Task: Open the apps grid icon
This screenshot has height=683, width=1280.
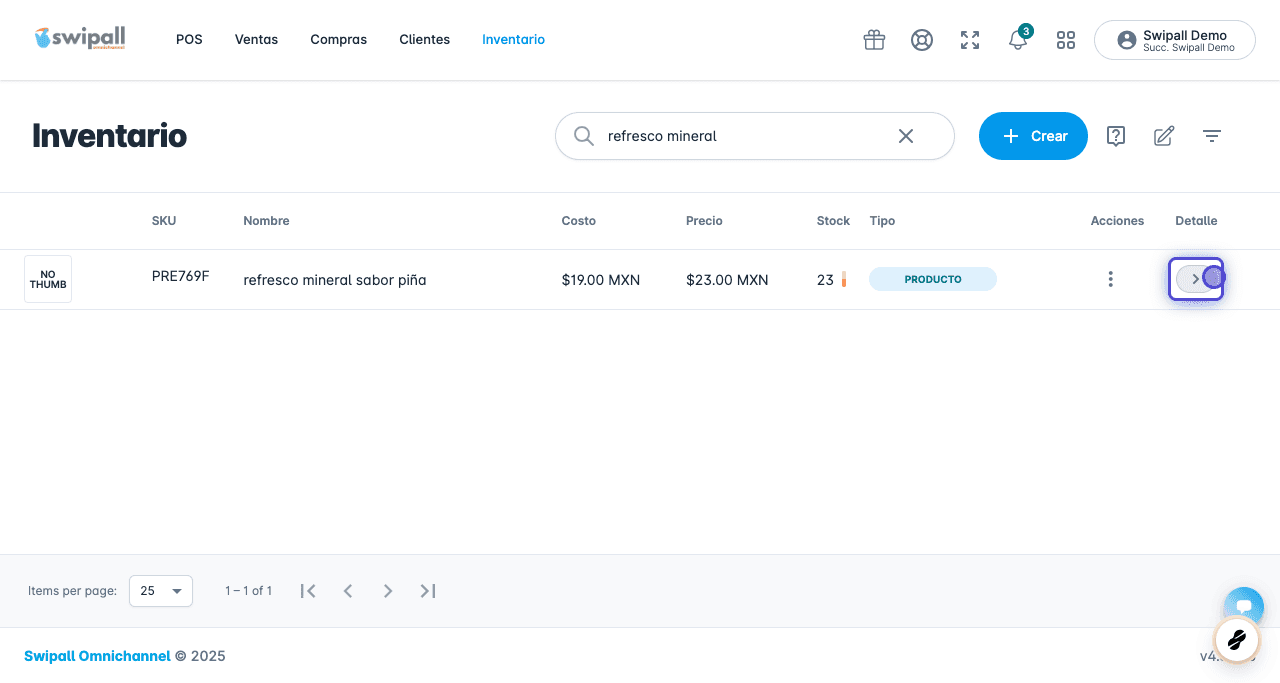Action: pyautogui.click(x=1066, y=40)
